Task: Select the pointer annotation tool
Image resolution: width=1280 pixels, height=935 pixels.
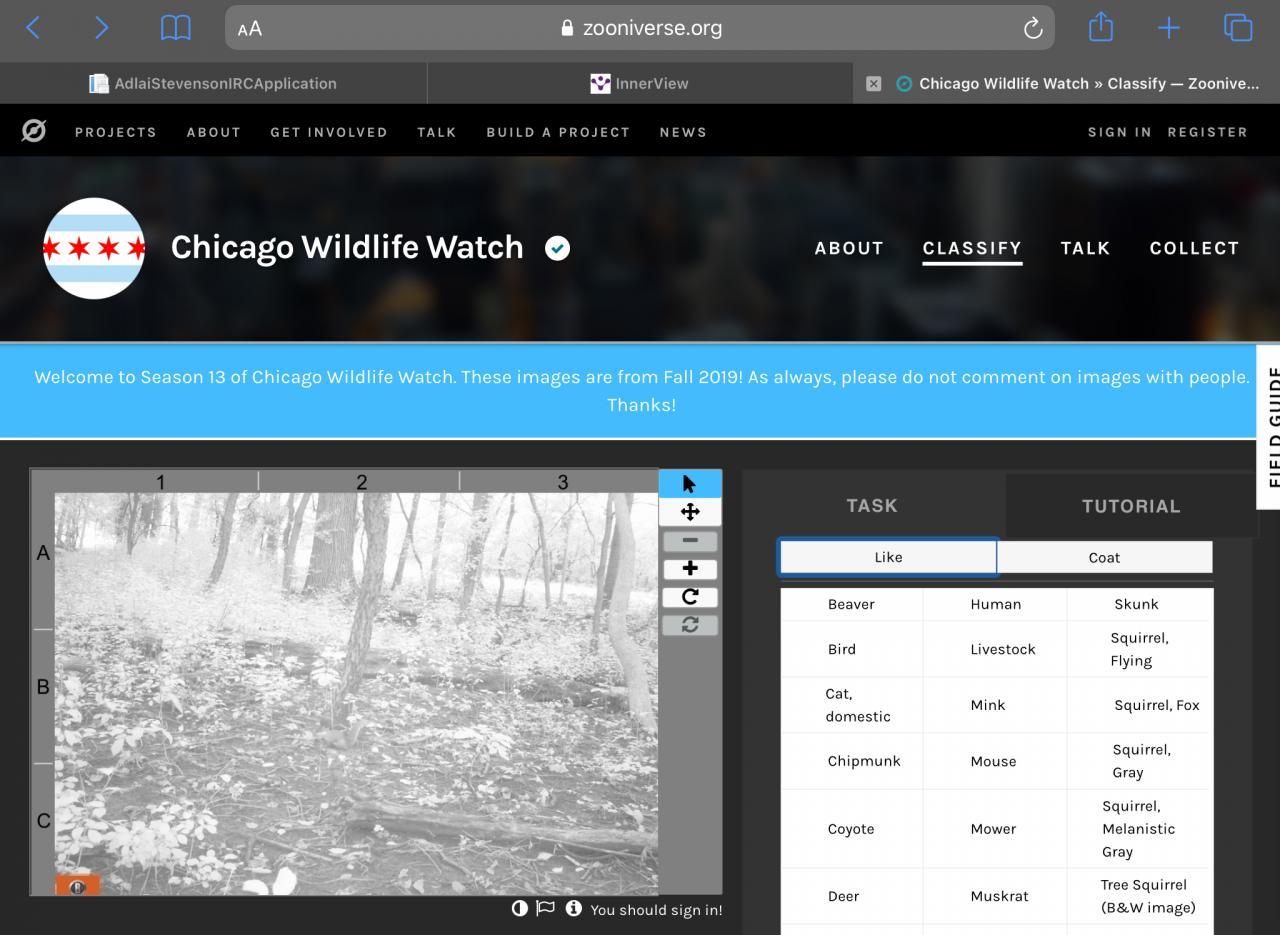Action: (690, 484)
